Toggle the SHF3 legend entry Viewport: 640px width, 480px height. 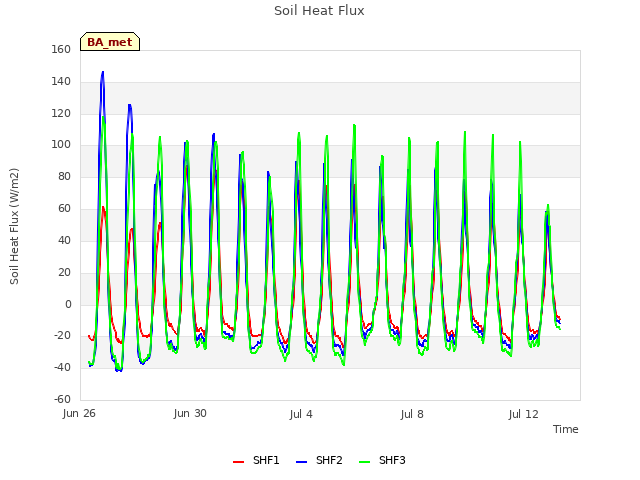pos(382,460)
